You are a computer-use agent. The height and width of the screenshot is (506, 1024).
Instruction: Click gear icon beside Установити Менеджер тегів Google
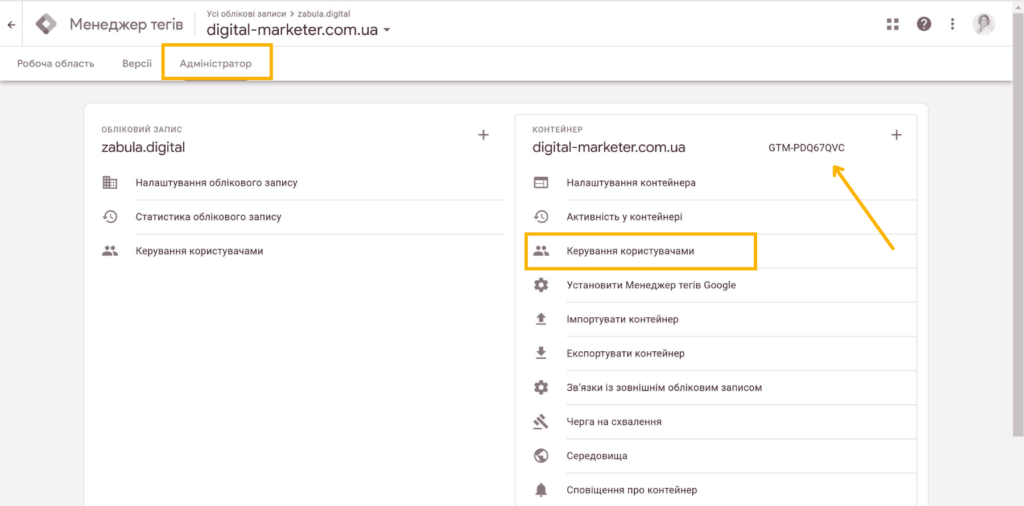(x=541, y=285)
